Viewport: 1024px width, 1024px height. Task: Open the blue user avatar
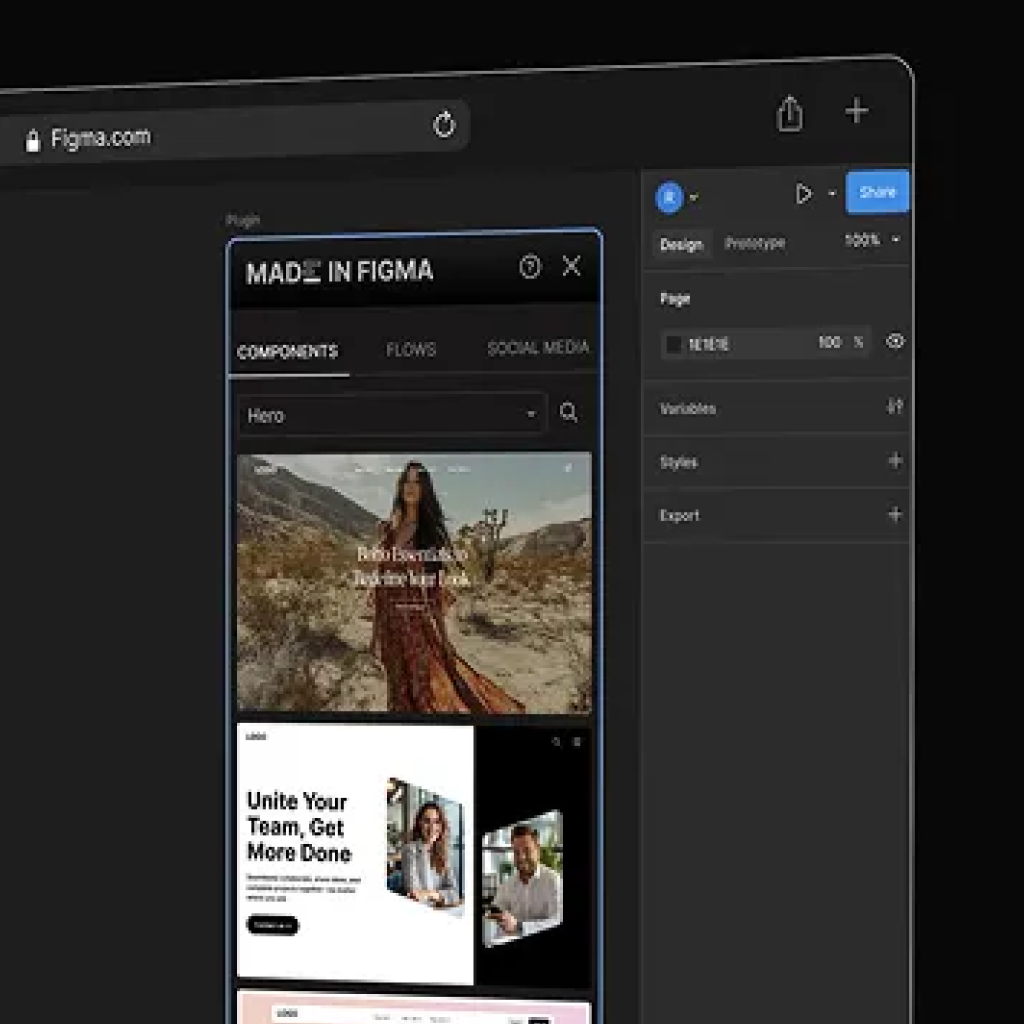click(669, 197)
